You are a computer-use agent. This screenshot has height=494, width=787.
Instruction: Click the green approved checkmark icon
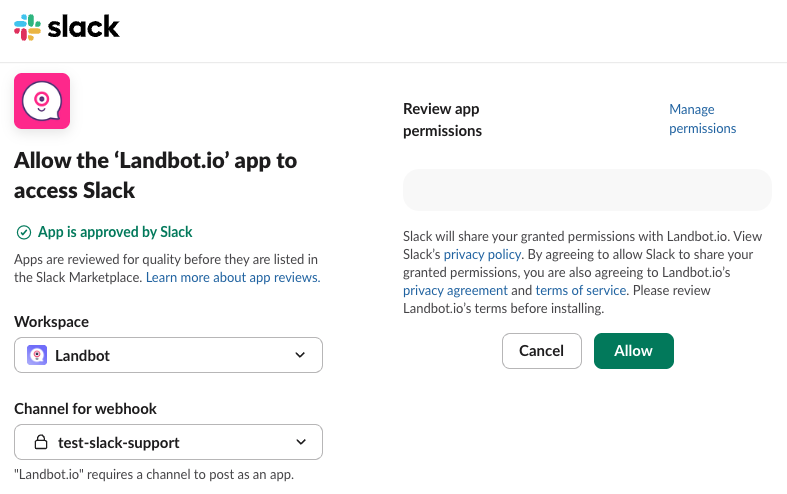pyautogui.click(x=24, y=232)
